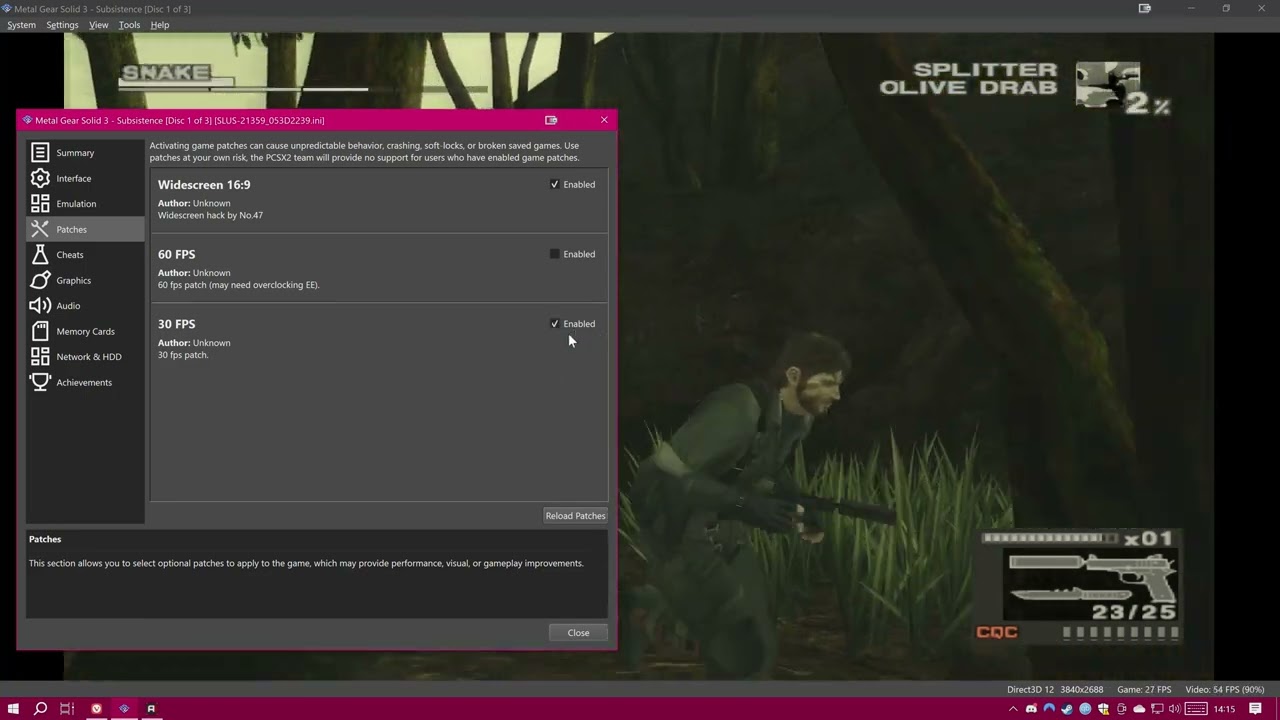Click the 60 fps overclocking EE description
This screenshot has height=720, width=1280.
(239, 285)
